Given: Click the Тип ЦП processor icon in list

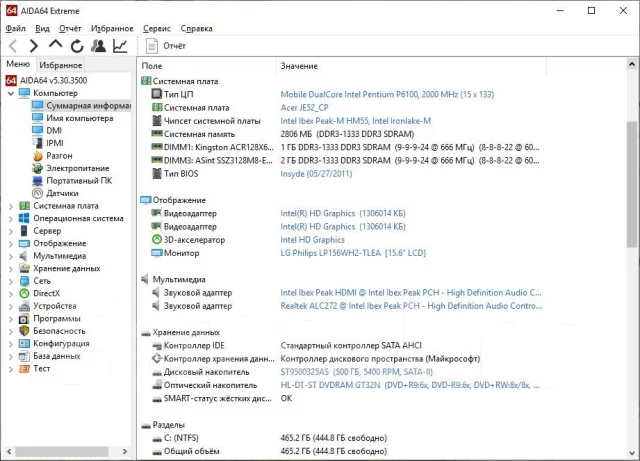Looking at the screenshot, I should point(157,94).
